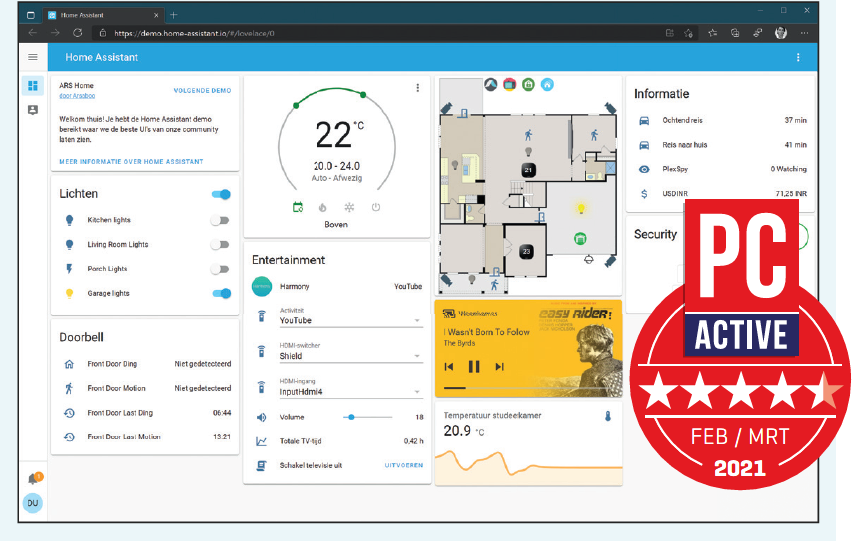Reload the browser page
This screenshot has width=856, height=541.
click(78, 33)
